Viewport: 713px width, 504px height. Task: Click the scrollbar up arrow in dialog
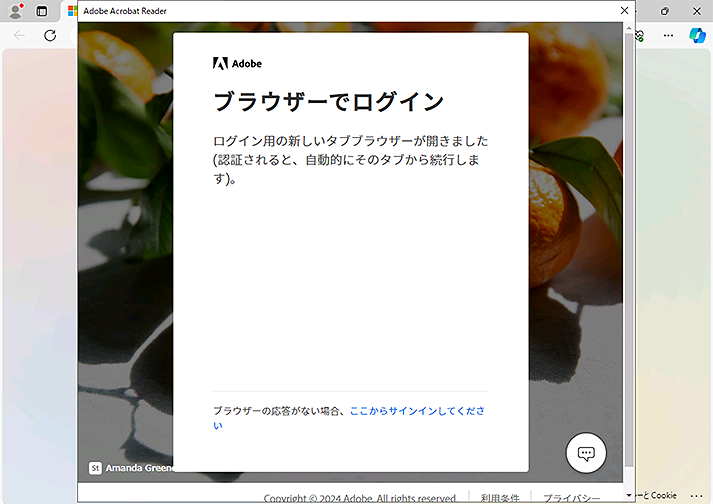pyautogui.click(x=629, y=28)
